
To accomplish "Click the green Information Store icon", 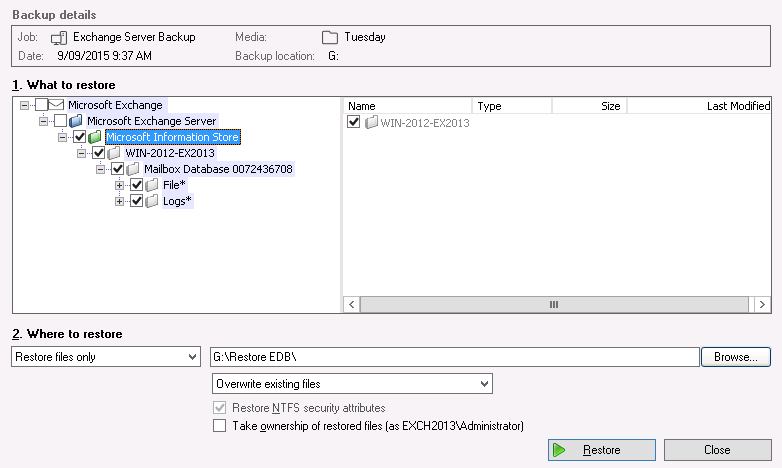I will coord(95,137).
